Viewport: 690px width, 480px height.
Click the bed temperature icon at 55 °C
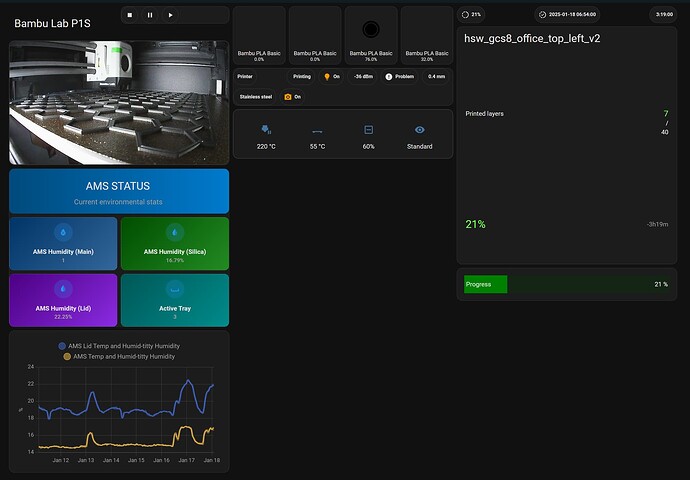pyautogui.click(x=317, y=130)
